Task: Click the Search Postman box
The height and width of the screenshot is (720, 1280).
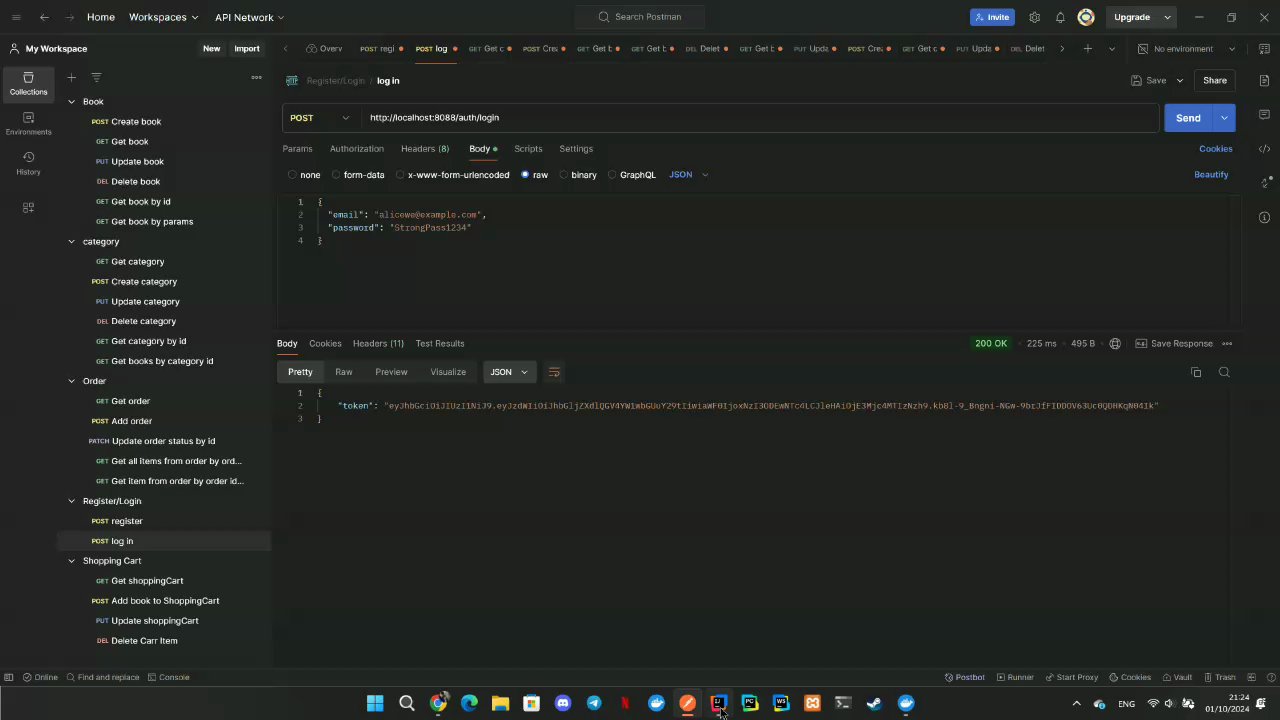Action: [640, 17]
